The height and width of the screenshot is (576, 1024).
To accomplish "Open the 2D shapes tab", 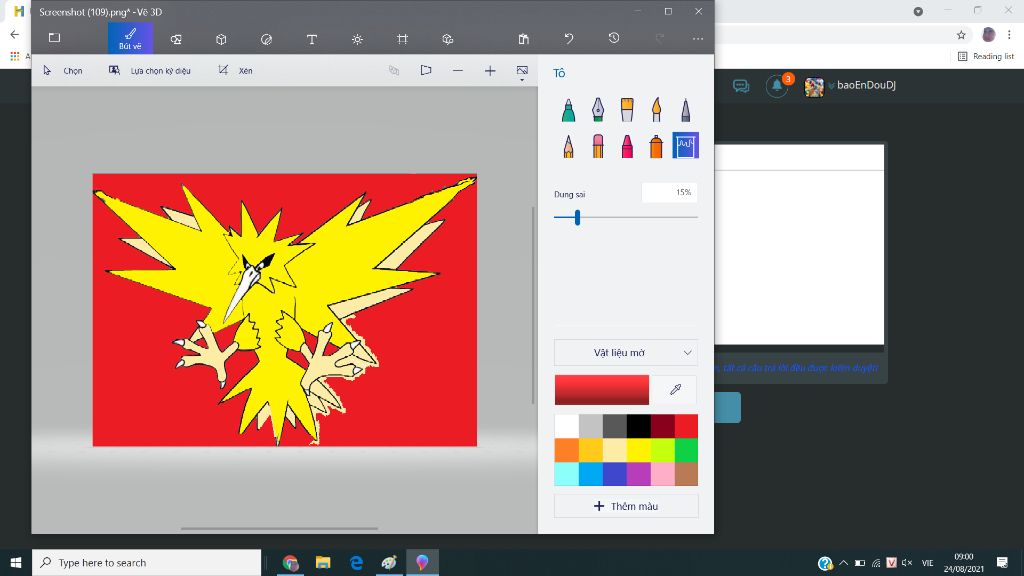I will pyautogui.click(x=176, y=39).
